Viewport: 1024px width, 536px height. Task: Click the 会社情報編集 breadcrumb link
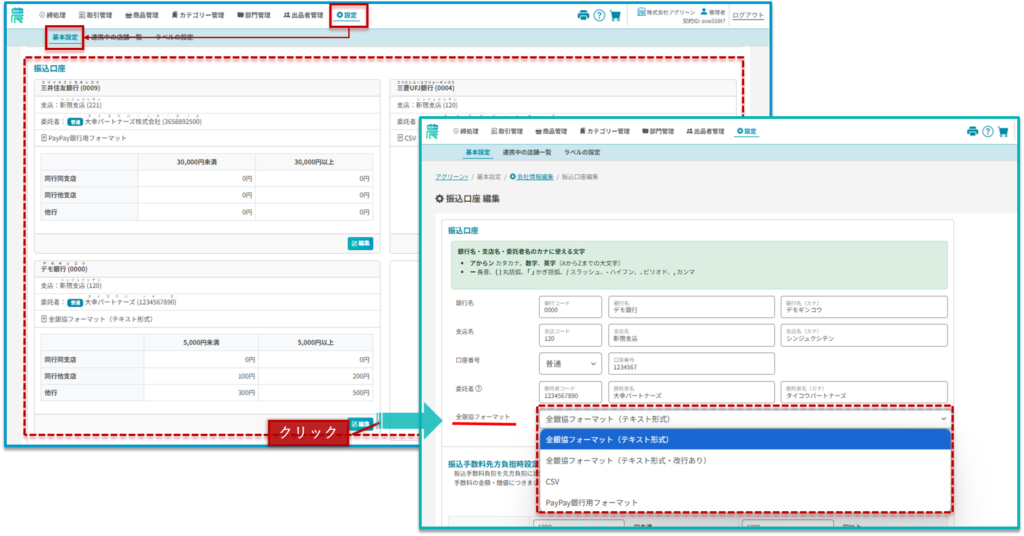530,176
